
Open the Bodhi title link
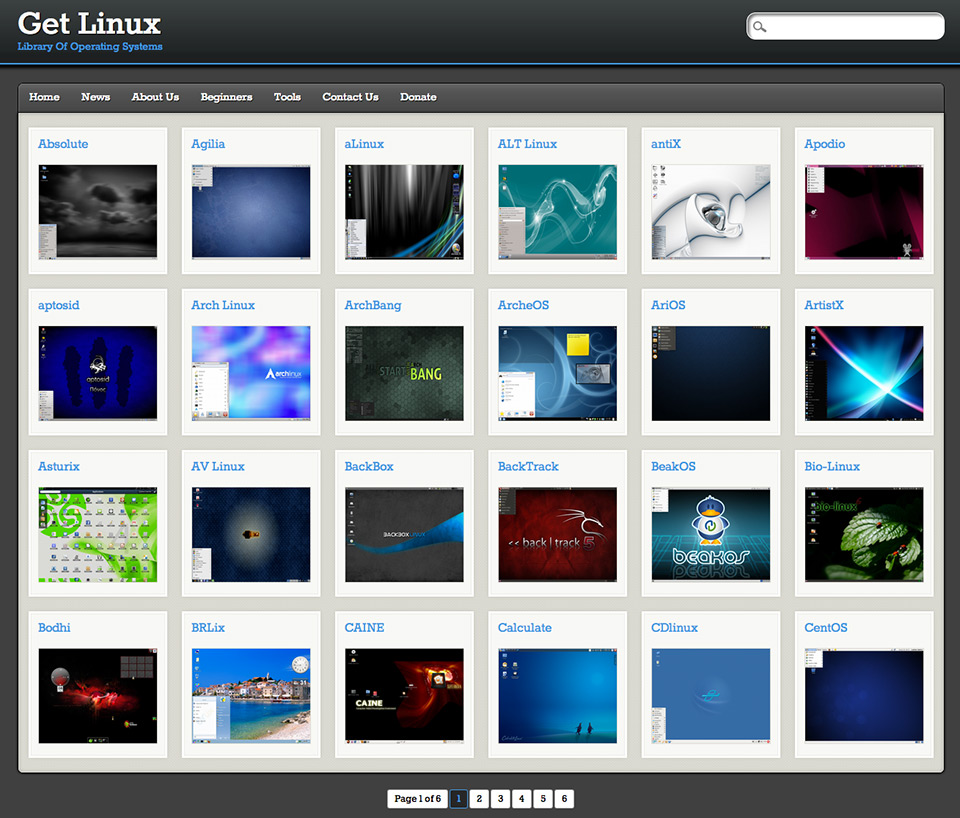(54, 628)
